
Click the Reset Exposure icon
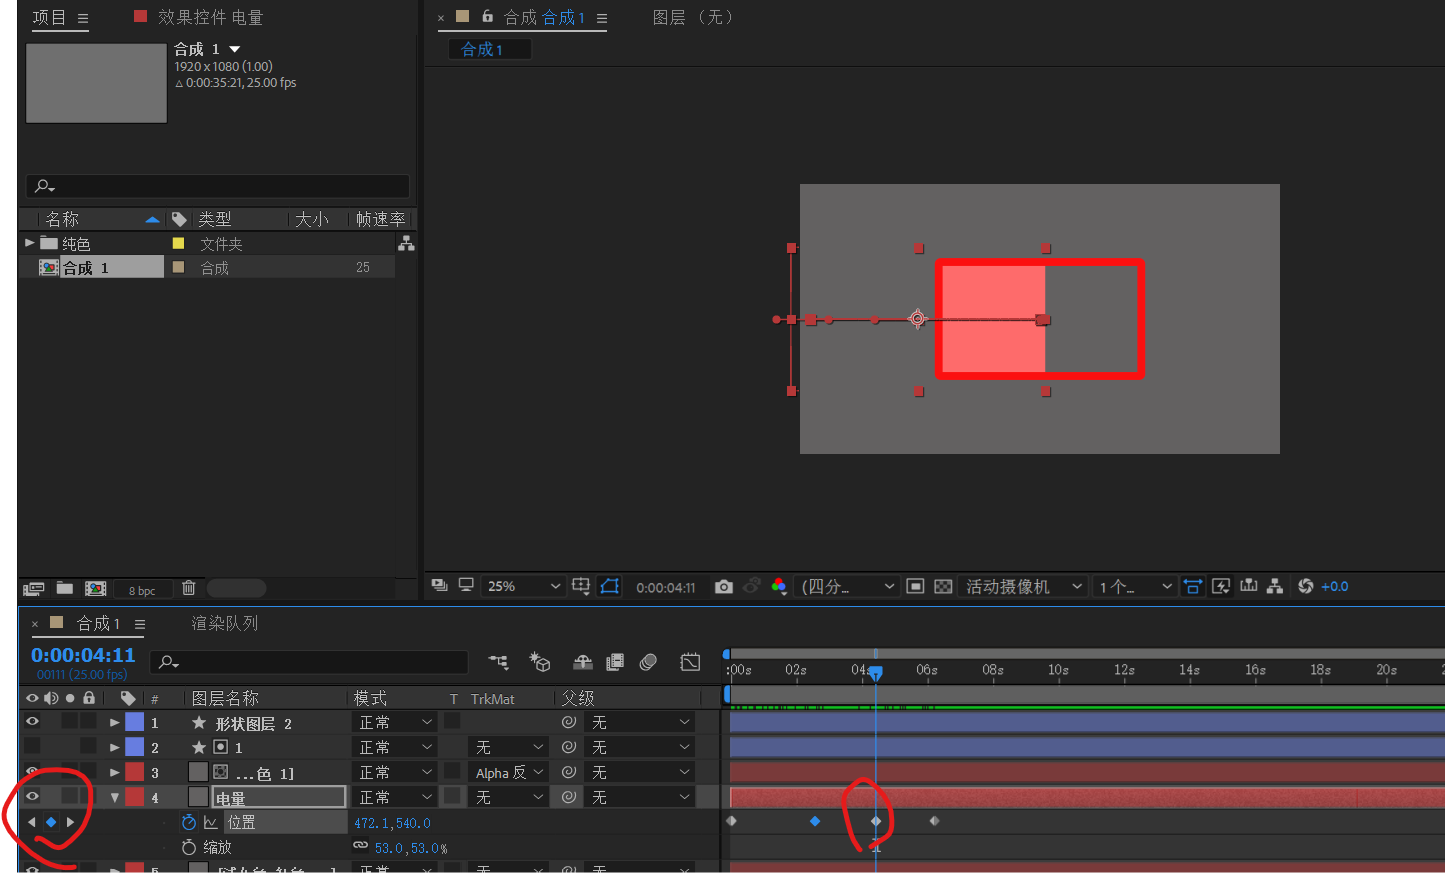pyautogui.click(x=1305, y=586)
